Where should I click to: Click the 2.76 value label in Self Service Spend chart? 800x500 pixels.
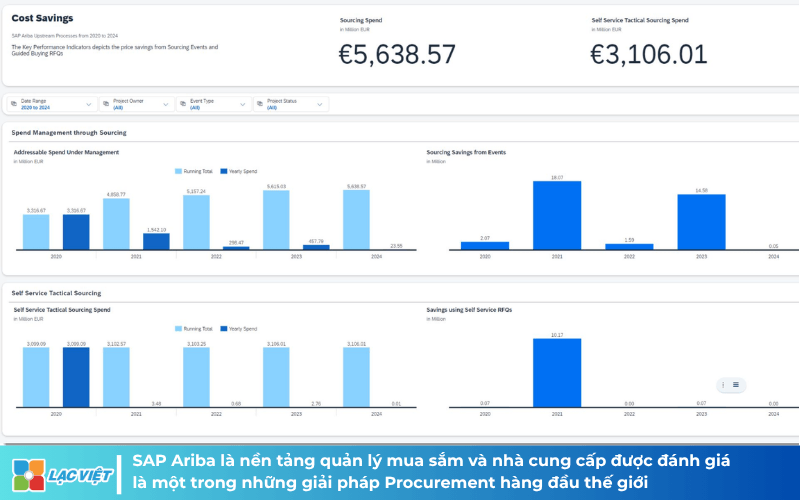click(316, 404)
